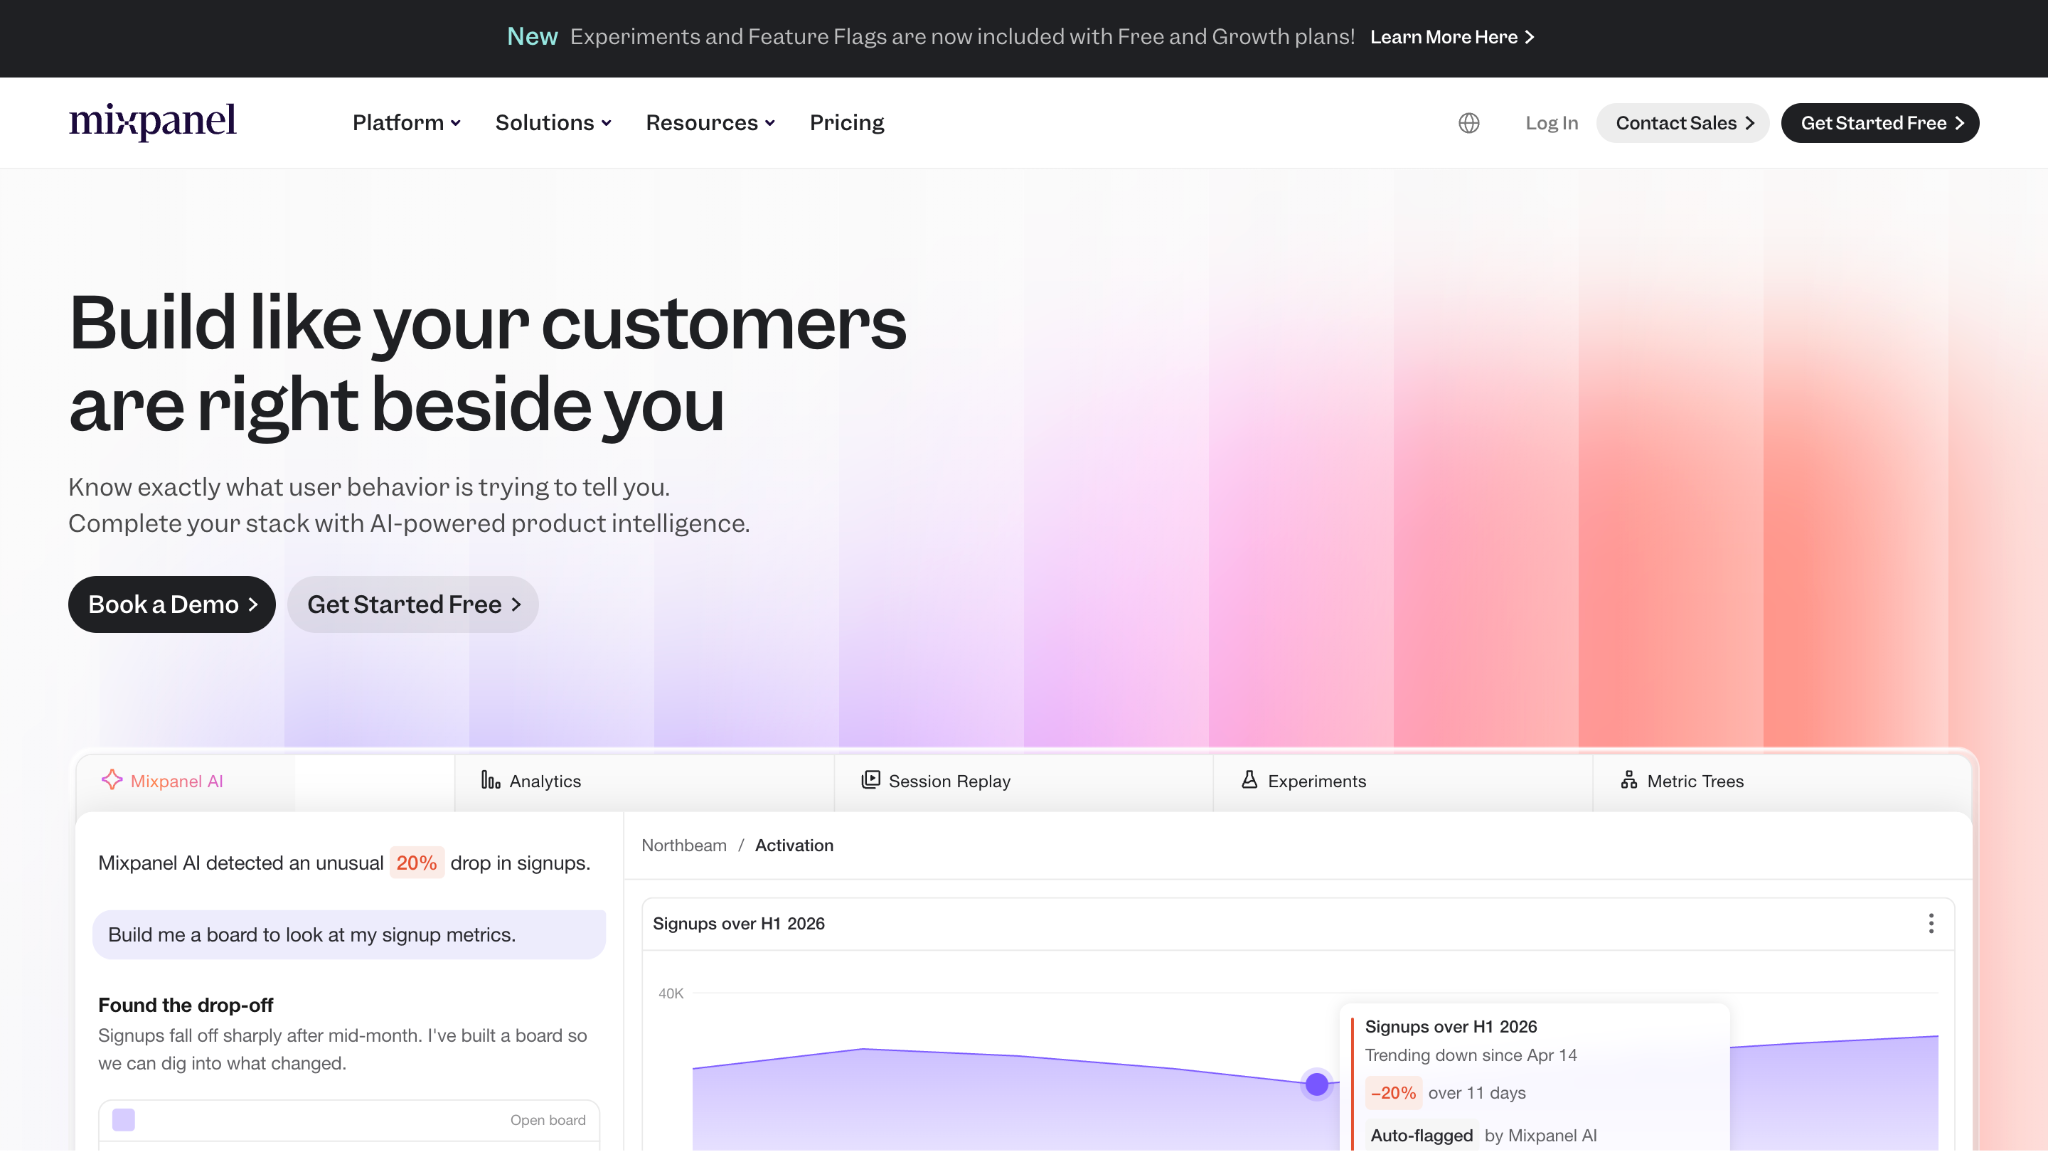Click Book a Demo button
Screen dimensions: 2048x1151
(172, 604)
